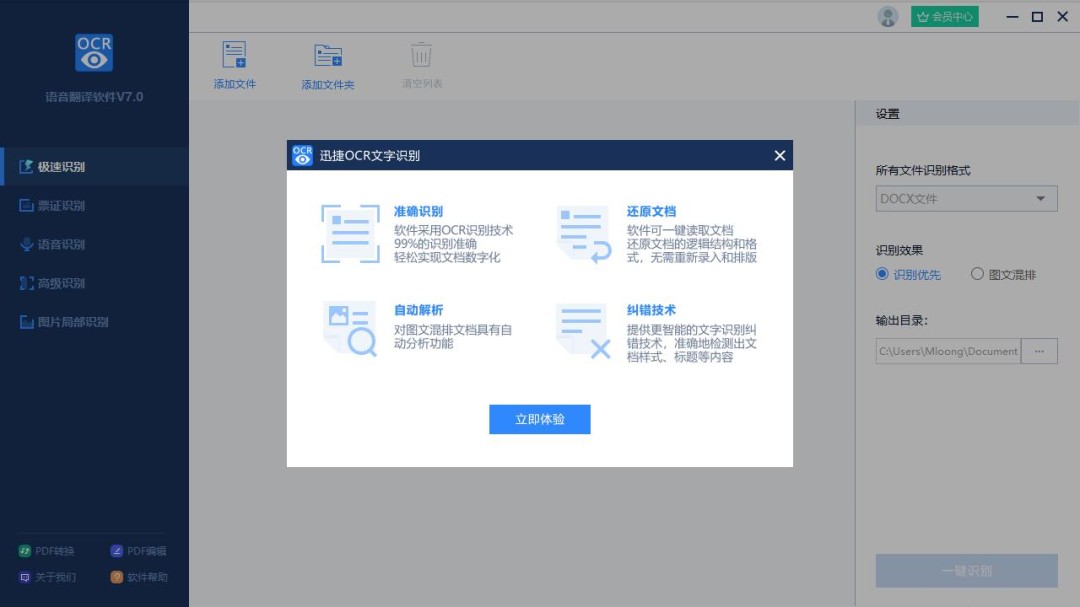Click the user avatar icon near top right
1080x607 pixels.
[888, 16]
